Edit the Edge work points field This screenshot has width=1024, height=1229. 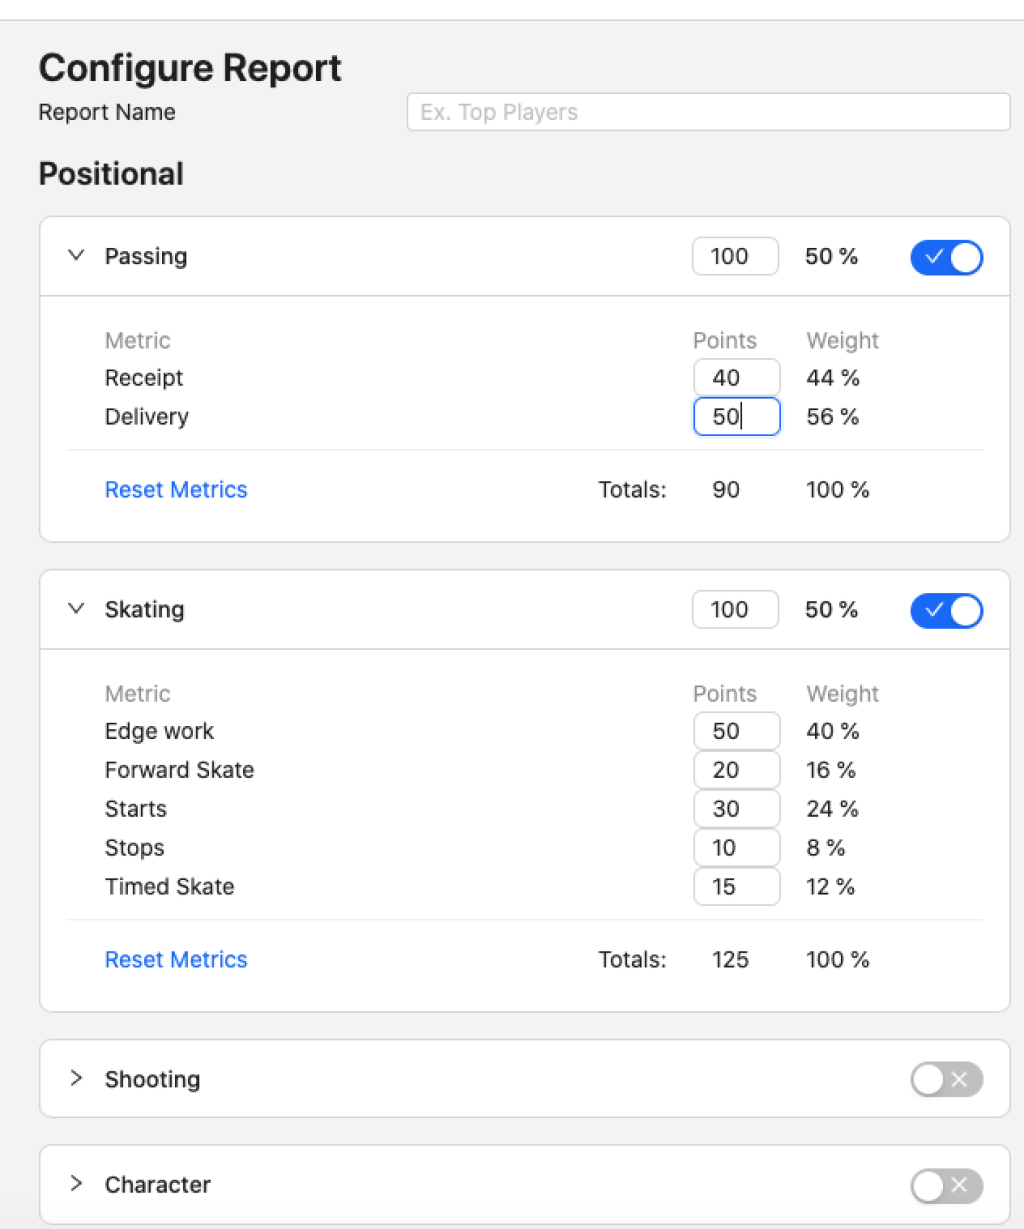(736, 732)
